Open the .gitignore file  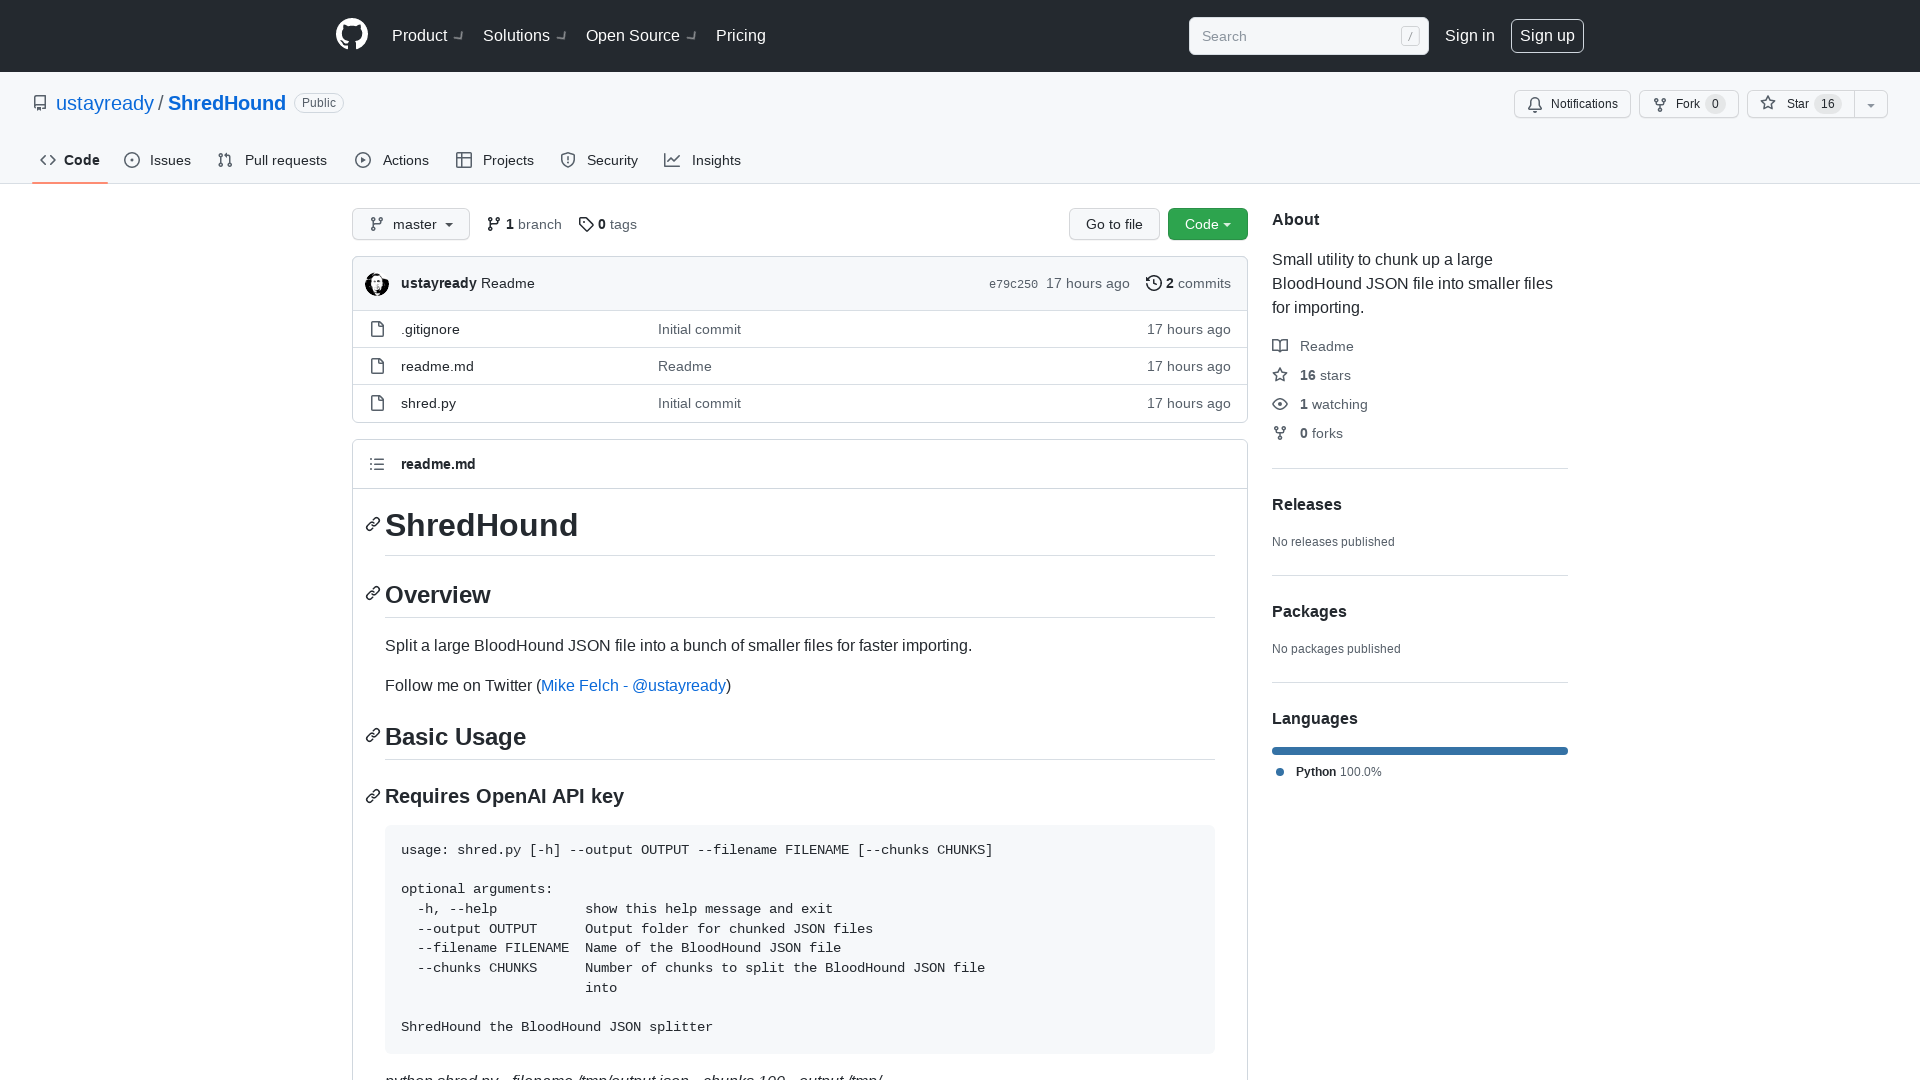tap(430, 329)
